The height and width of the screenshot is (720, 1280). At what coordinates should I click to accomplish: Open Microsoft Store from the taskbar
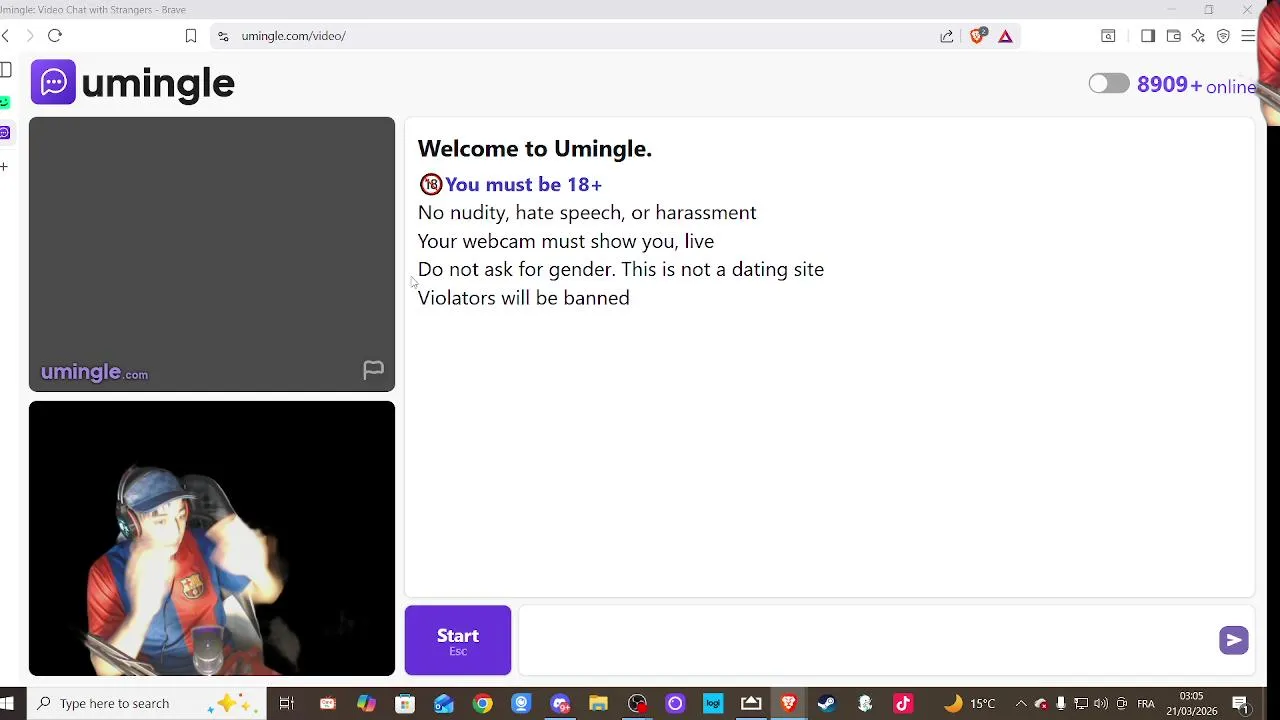(x=405, y=703)
